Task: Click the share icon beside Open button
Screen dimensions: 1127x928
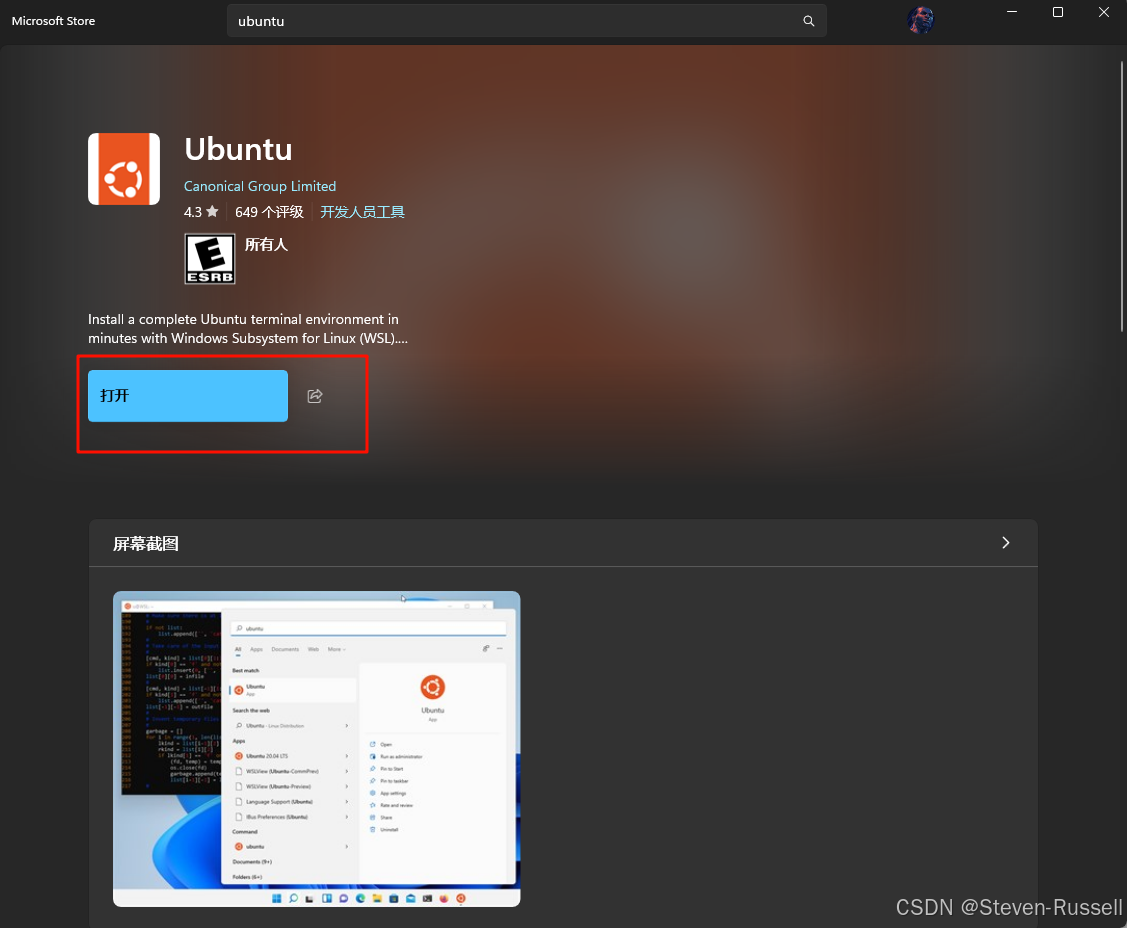Action: click(315, 396)
